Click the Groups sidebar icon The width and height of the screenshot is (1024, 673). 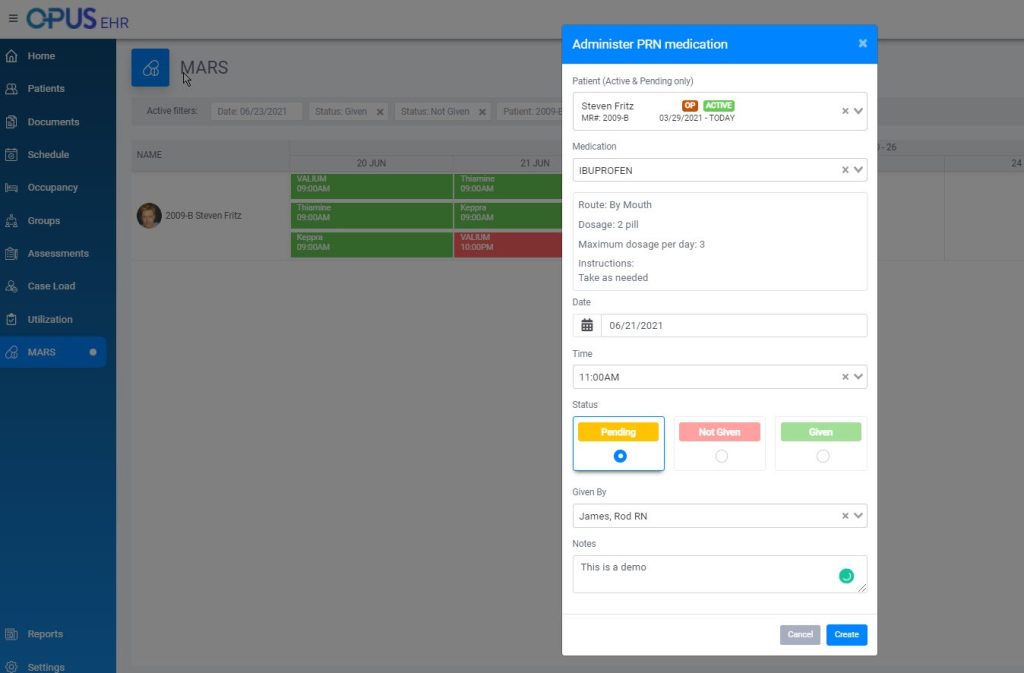click(11, 221)
